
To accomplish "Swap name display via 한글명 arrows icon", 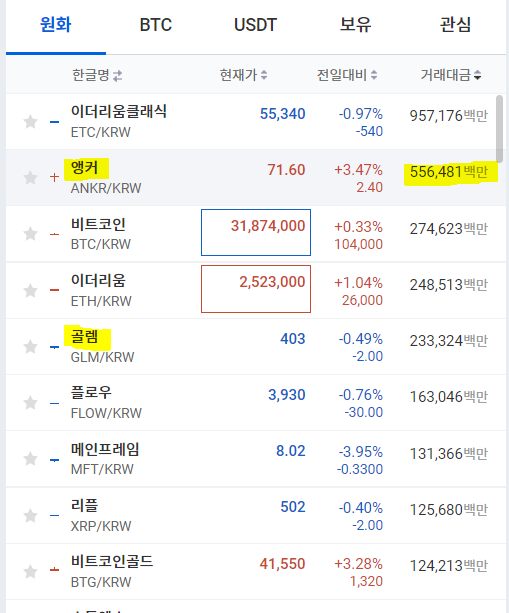I will pyautogui.click(x=118, y=75).
